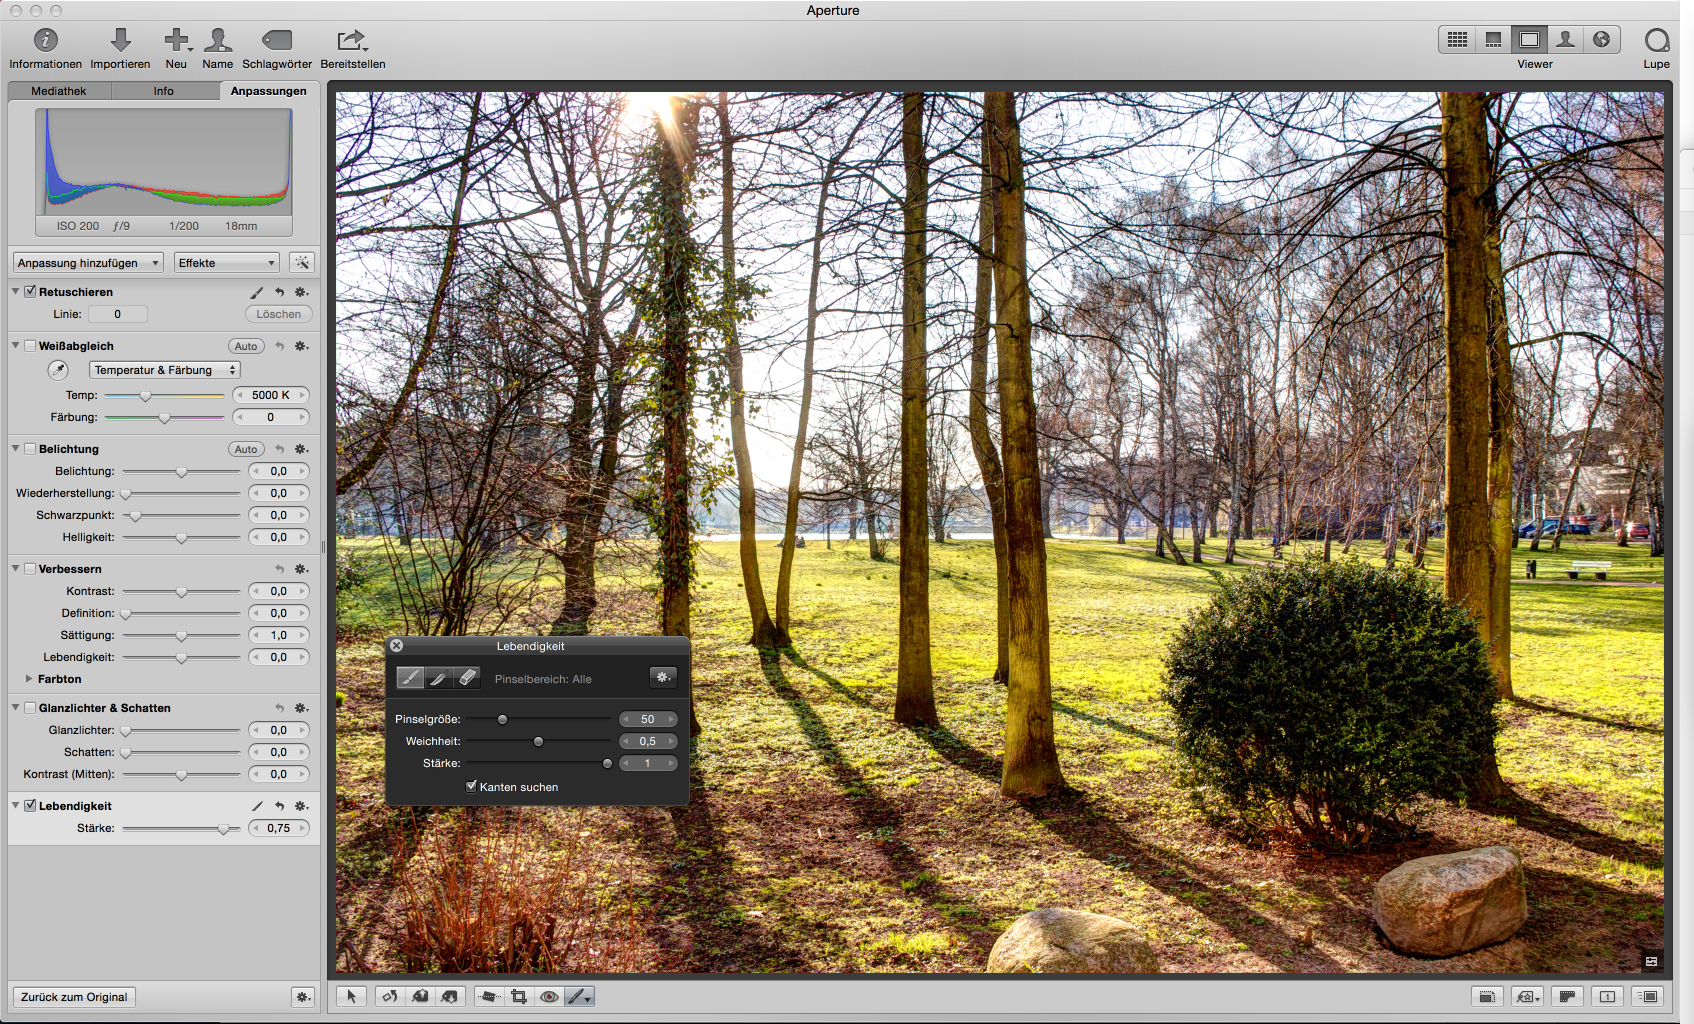Viewport: 1694px width, 1024px height.
Task: Click Auto button for Weißabgleich
Action: [x=246, y=346]
